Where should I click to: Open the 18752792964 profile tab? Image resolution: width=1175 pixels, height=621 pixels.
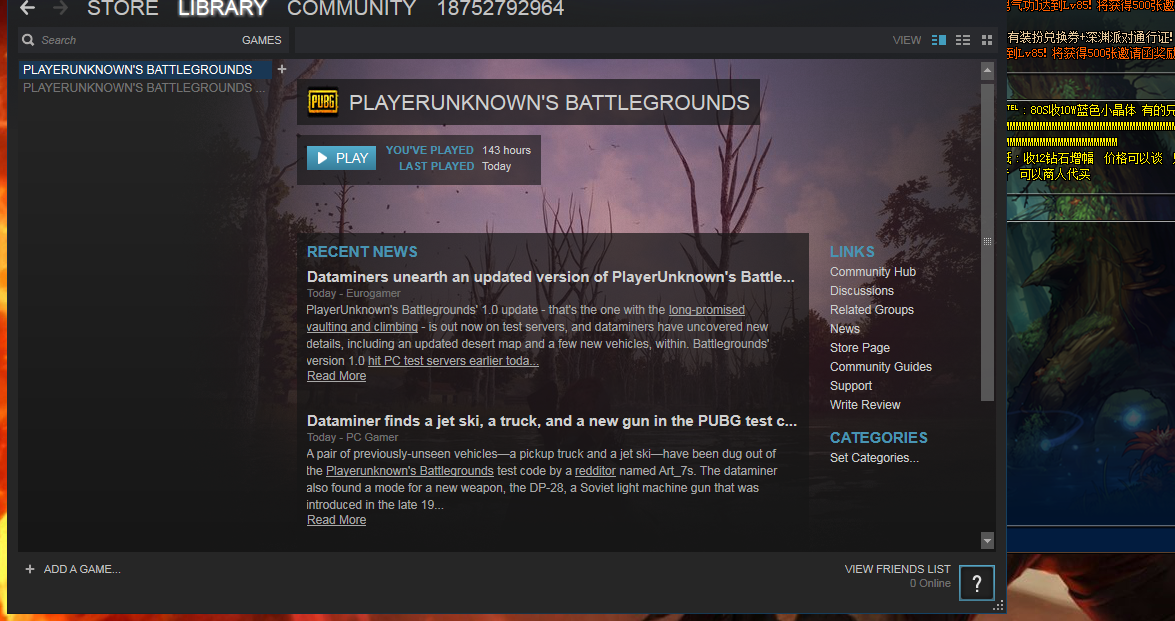point(501,8)
